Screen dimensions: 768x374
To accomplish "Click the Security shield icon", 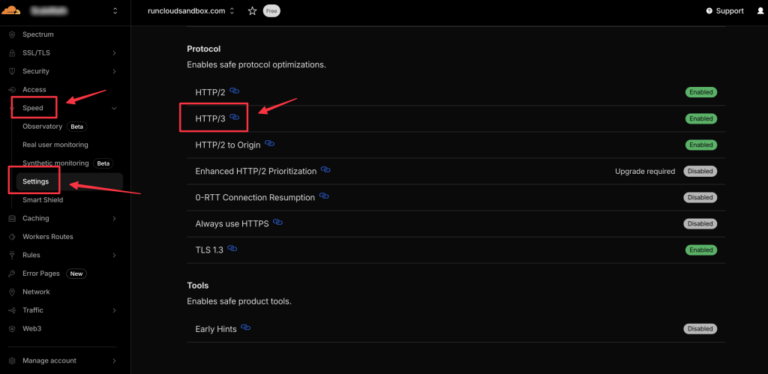I will click(x=12, y=71).
